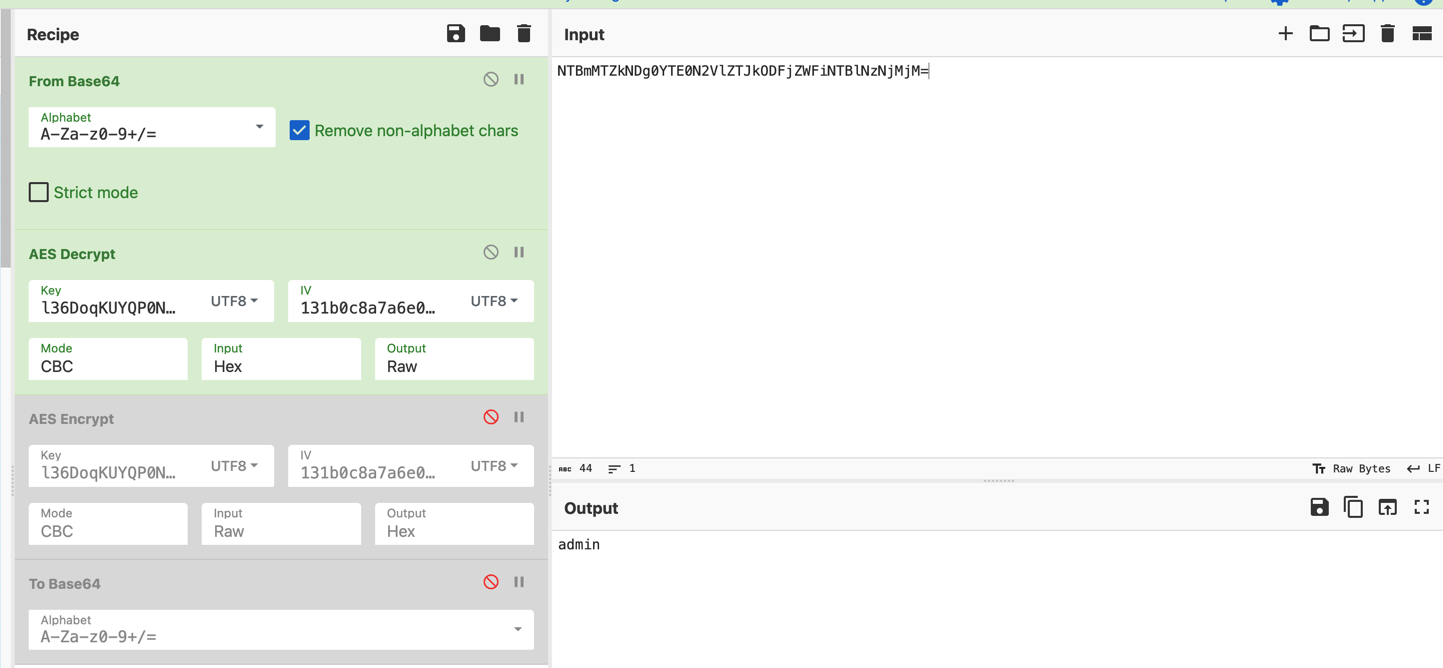Set breakpoint on AES Decrypt

(x=519, y=253)
